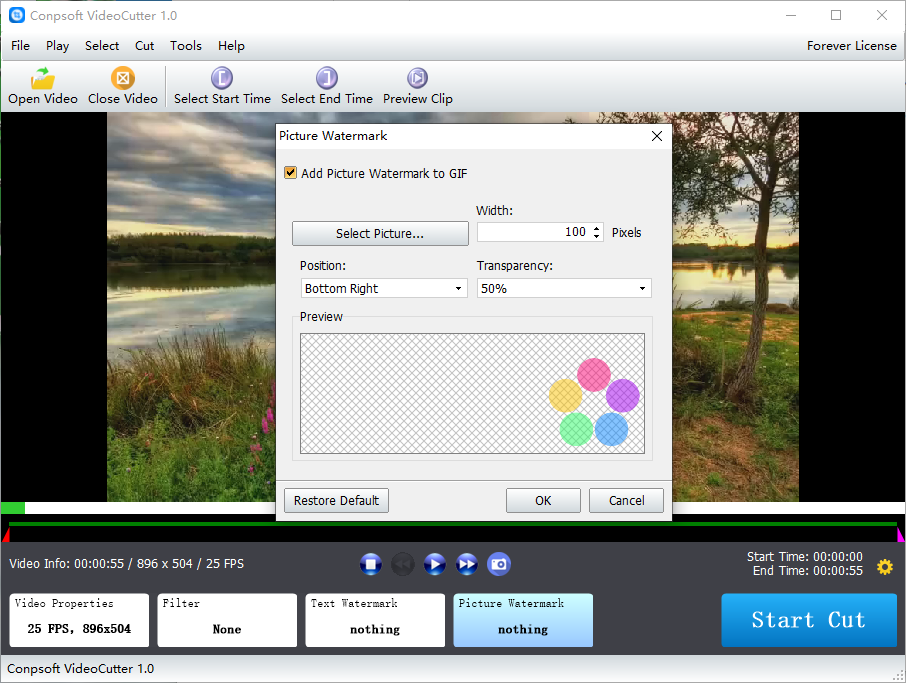Click the Start Cut button

[809, 620]
